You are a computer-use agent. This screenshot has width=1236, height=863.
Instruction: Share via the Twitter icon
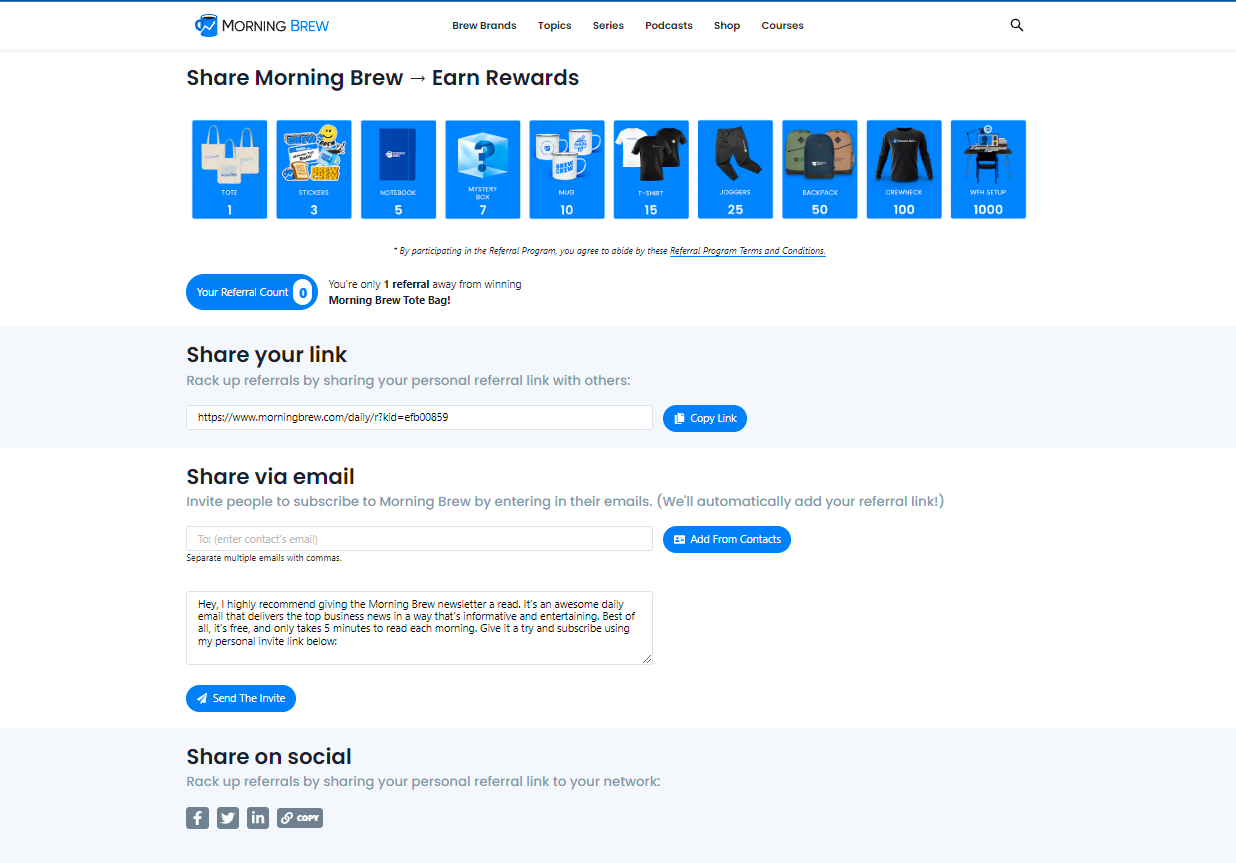pyautogui.click(x=228, y=818)
